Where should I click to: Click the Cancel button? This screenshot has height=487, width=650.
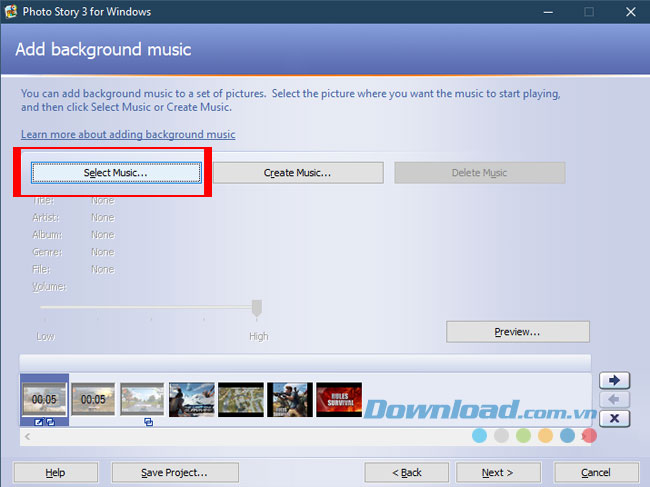596,472
